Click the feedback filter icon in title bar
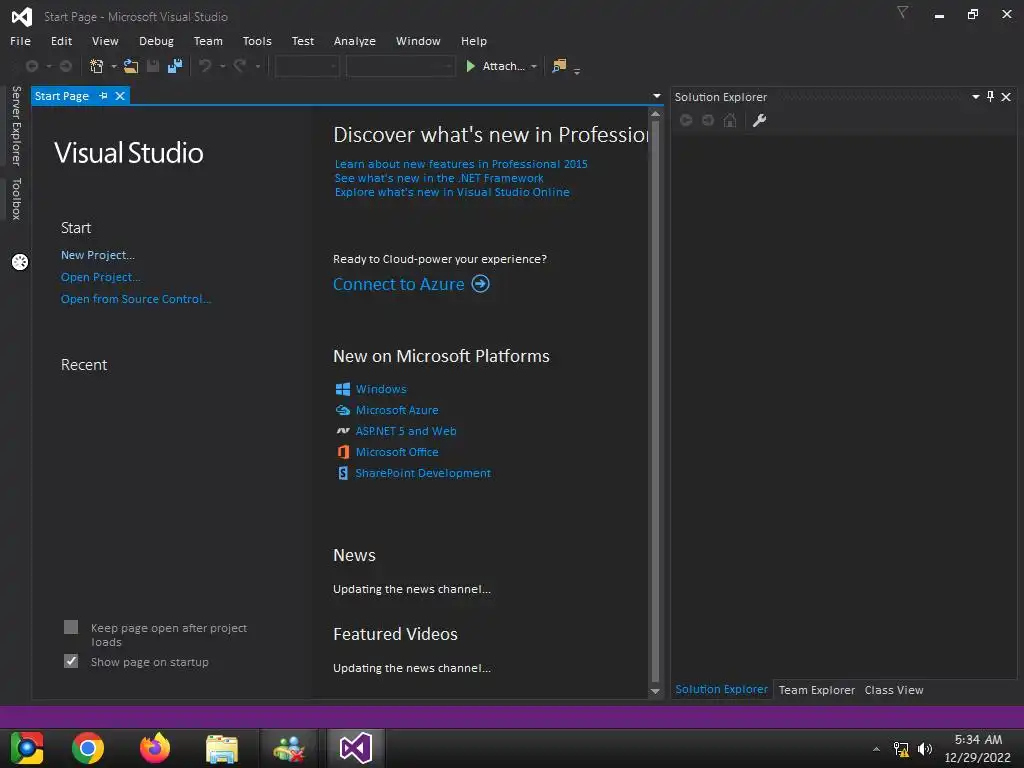1024x768 pixels. (903, 13)
